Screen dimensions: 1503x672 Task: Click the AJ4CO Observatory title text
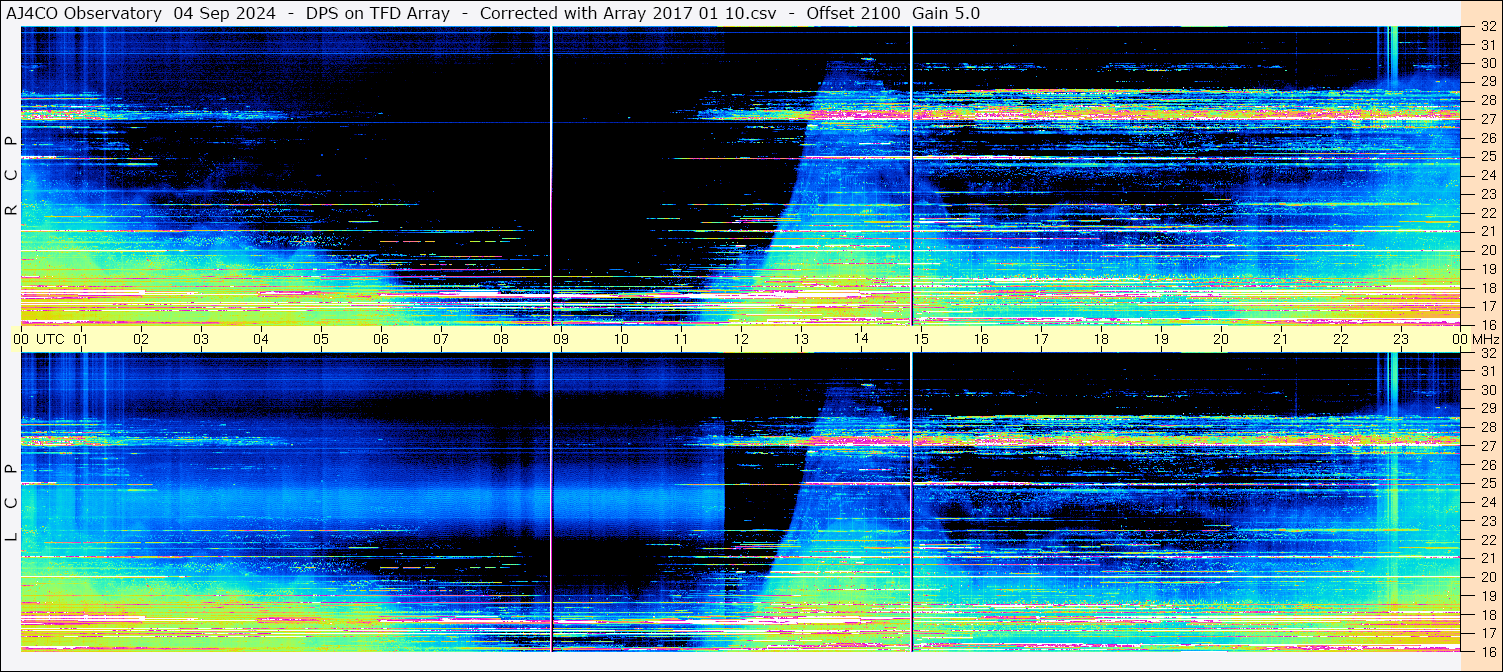pyautogui.click(x=84, y=13)
